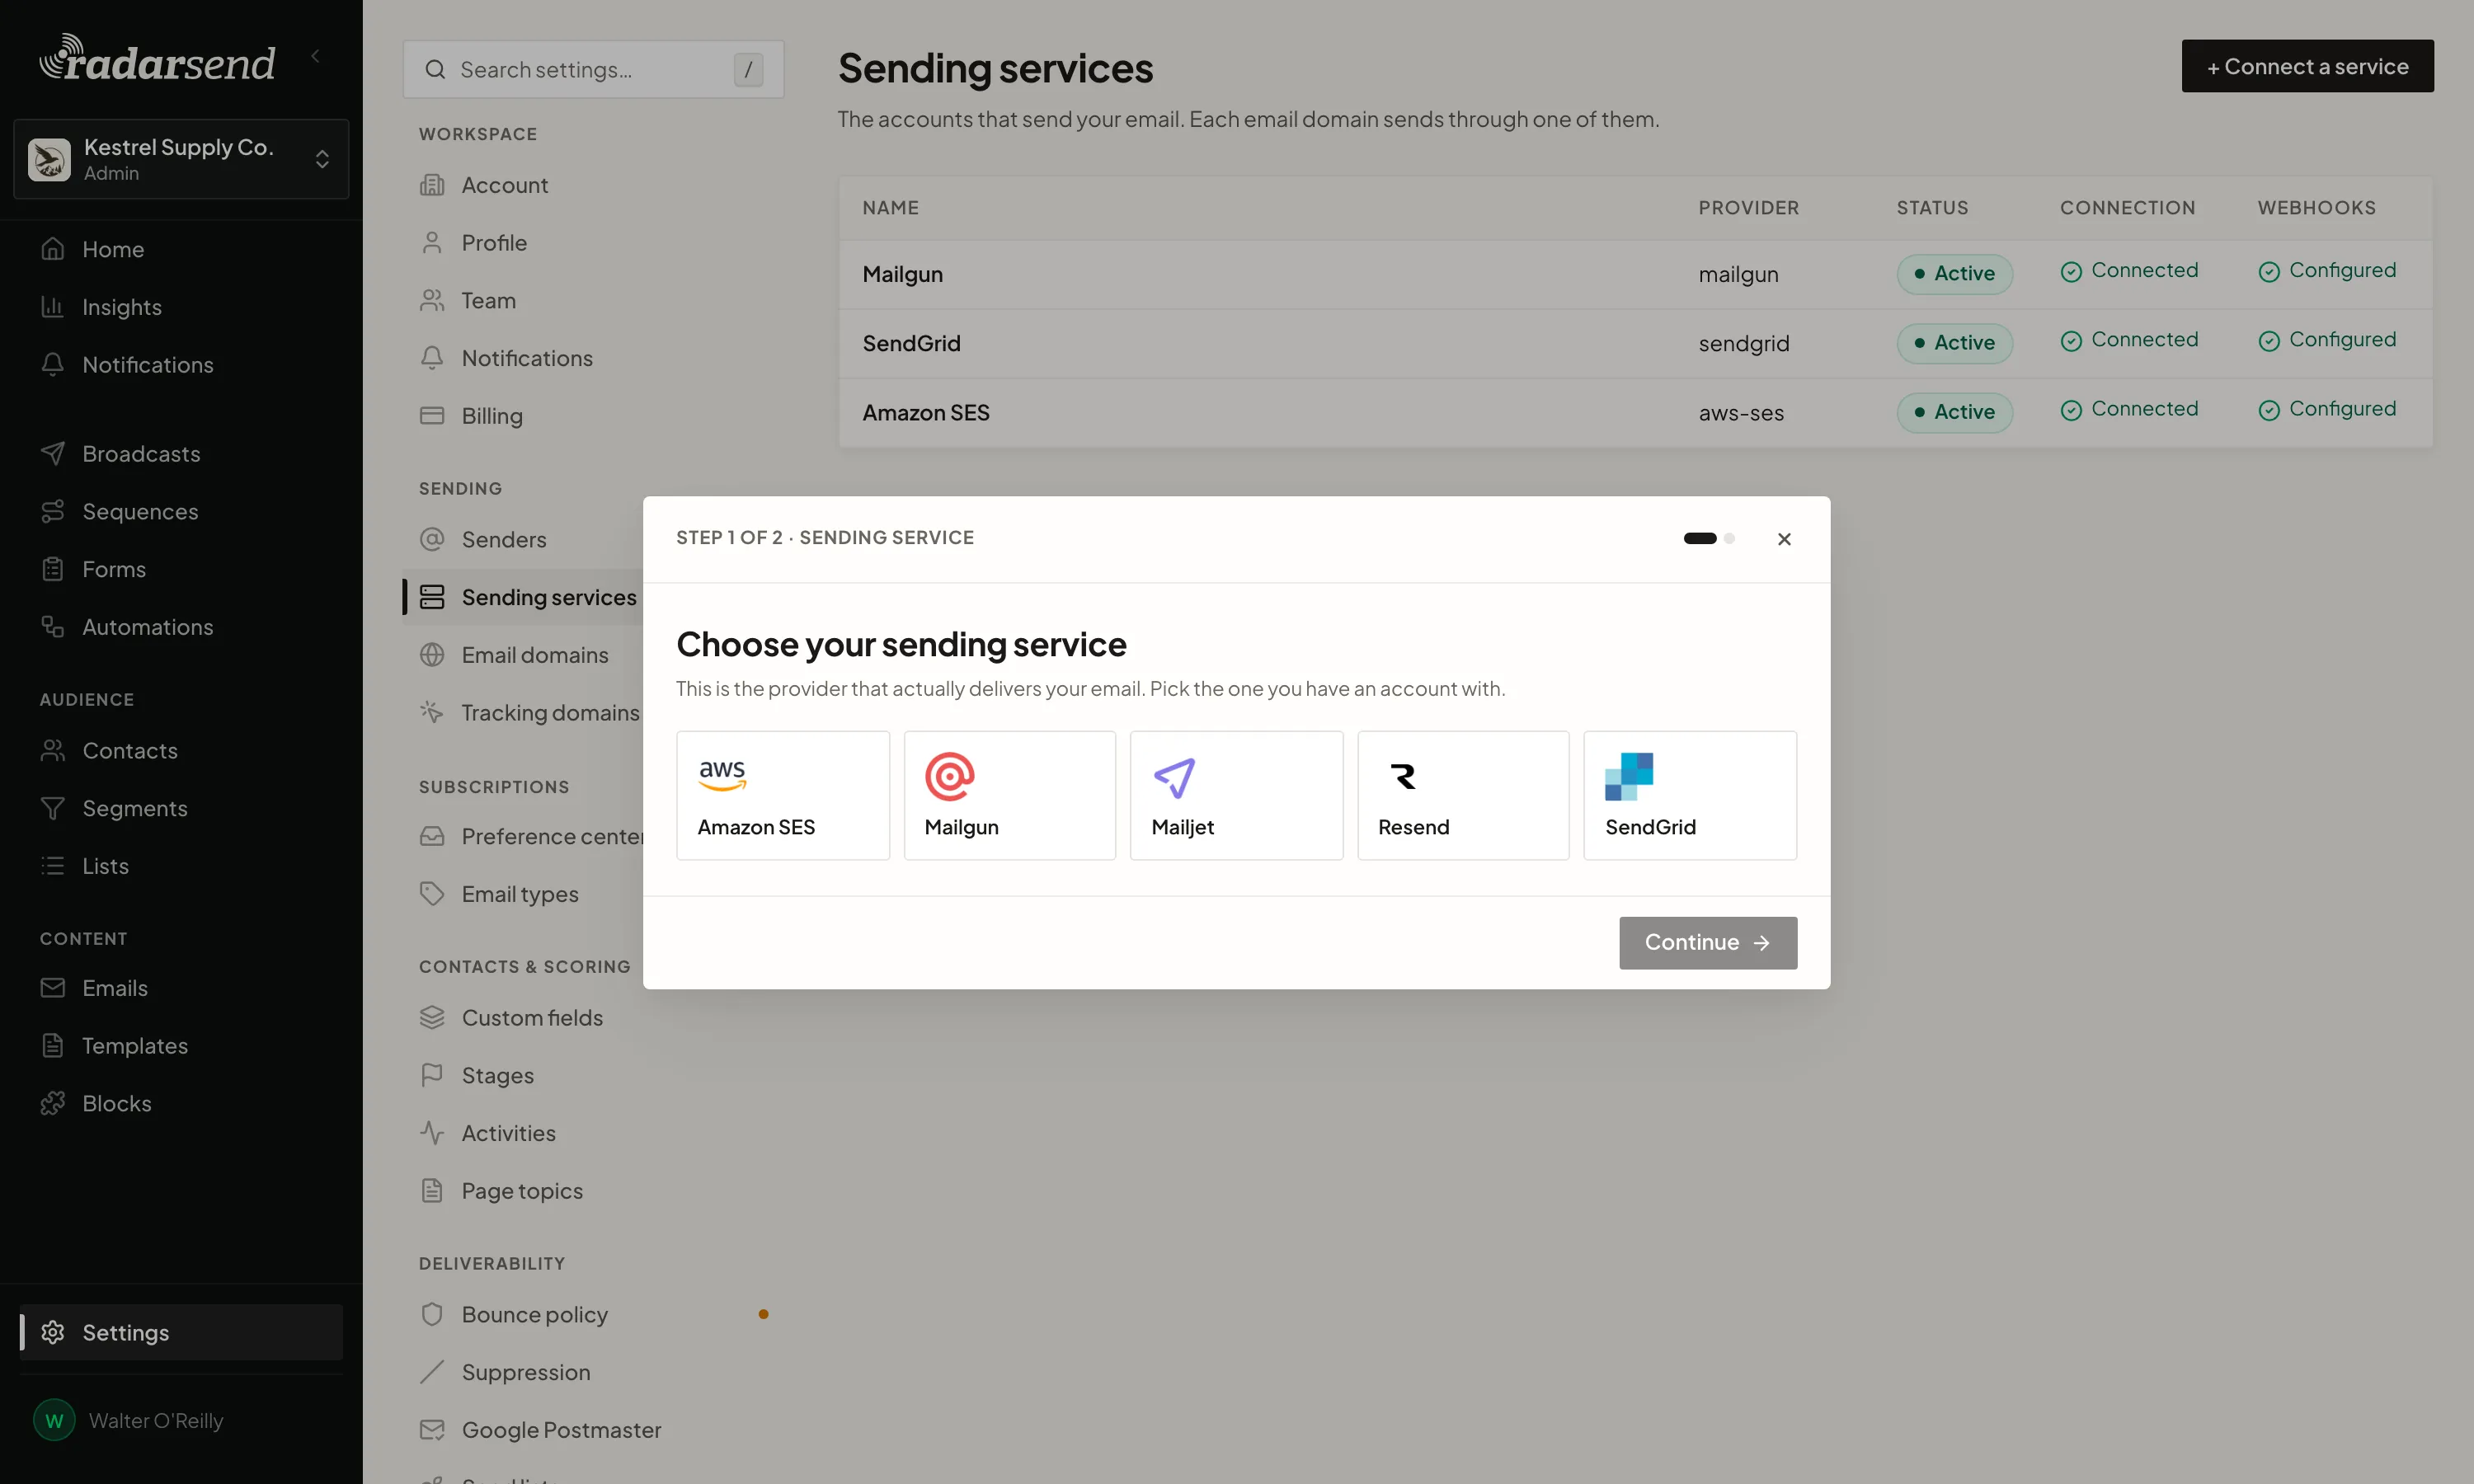The height and width of the screenshot is (1484, 2474).
Task: Click the Active status badge for SendGrid
Action: coord(1954,343)
